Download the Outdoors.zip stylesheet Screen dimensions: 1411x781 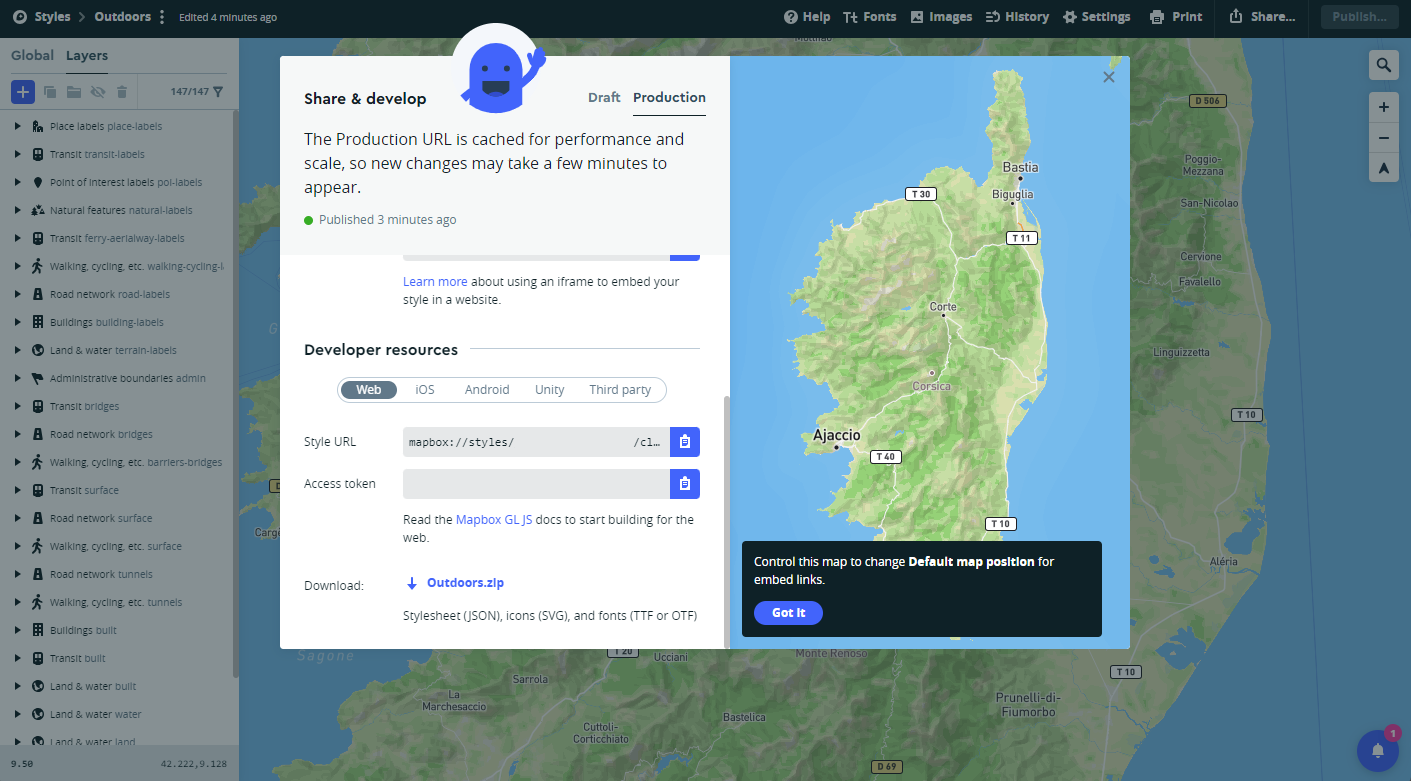(x=464, y=582)
